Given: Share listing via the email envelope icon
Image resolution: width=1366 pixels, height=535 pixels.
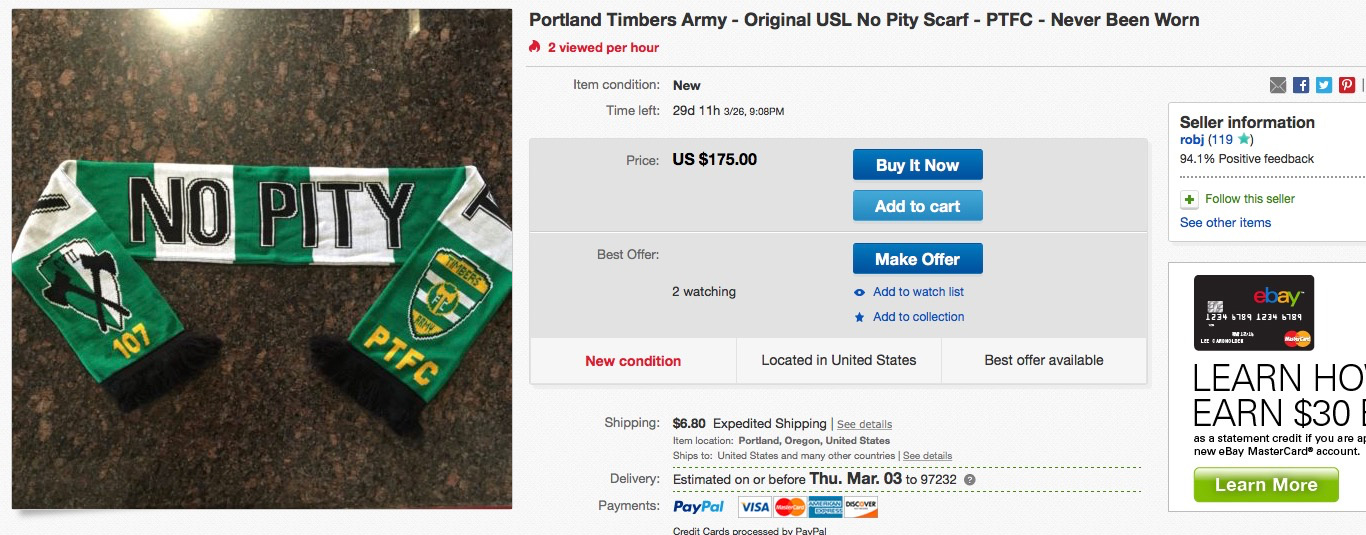Looking at the screenshot, I should point(1278,85).
